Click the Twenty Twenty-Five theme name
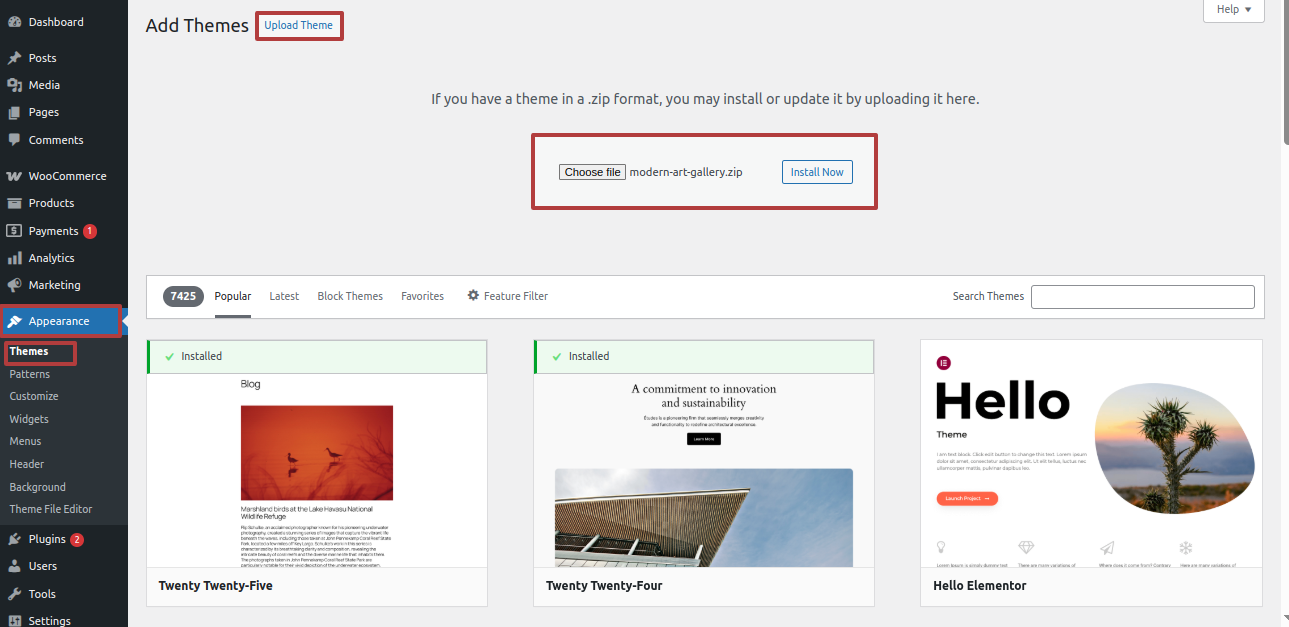The image size is (1289, 627). point(216,586)
